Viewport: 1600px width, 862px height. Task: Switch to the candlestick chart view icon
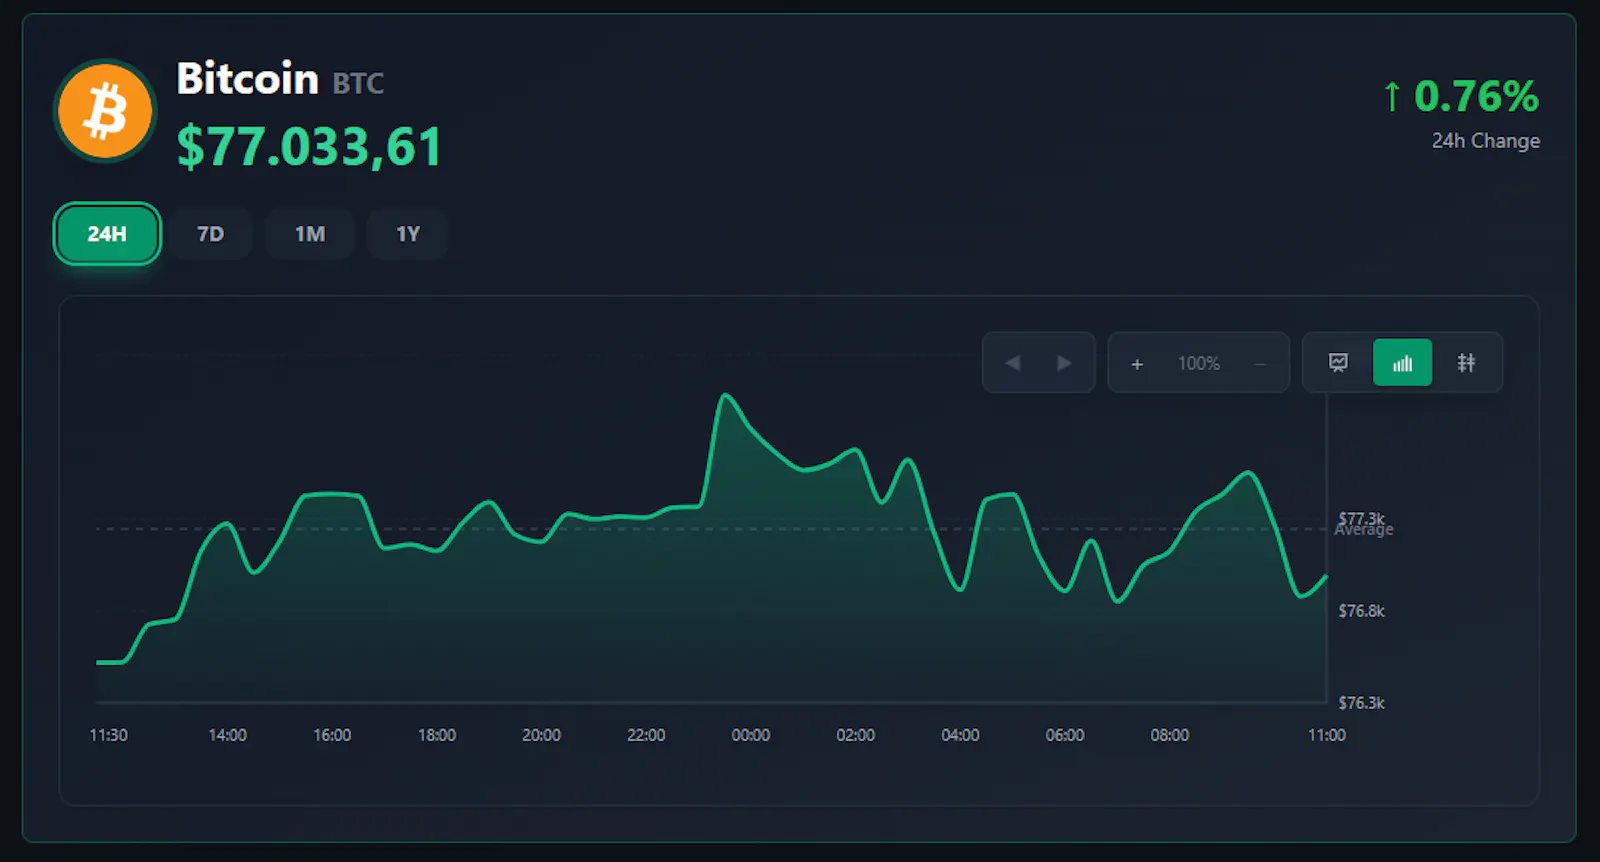1466,363
